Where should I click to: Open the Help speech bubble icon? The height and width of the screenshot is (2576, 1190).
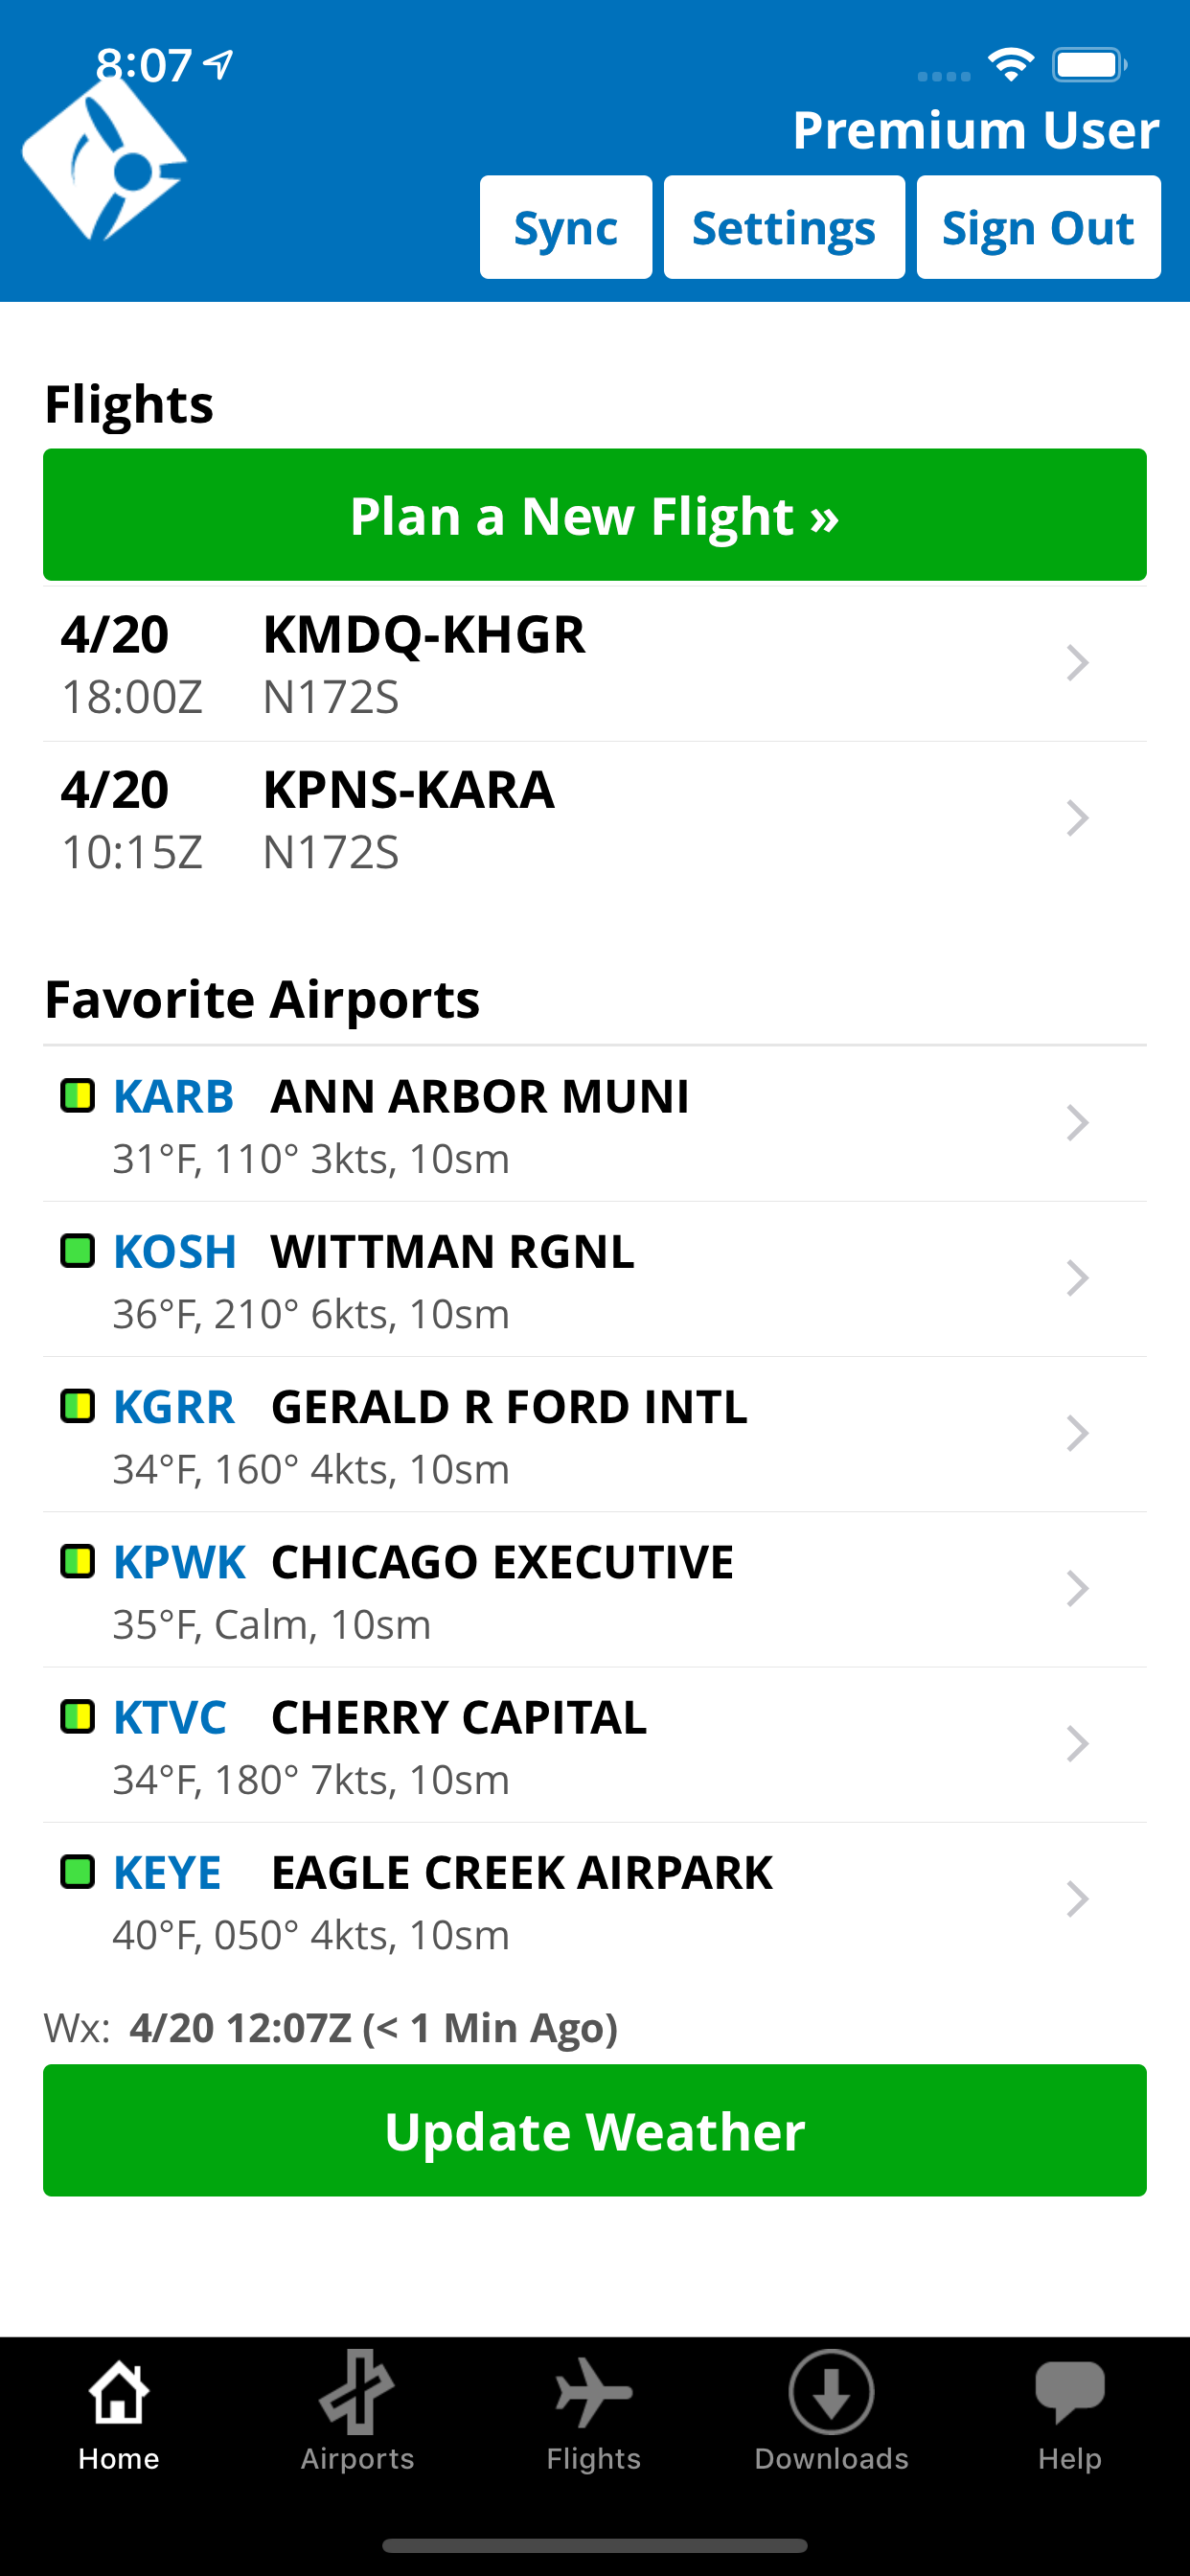[1069, 2392]
